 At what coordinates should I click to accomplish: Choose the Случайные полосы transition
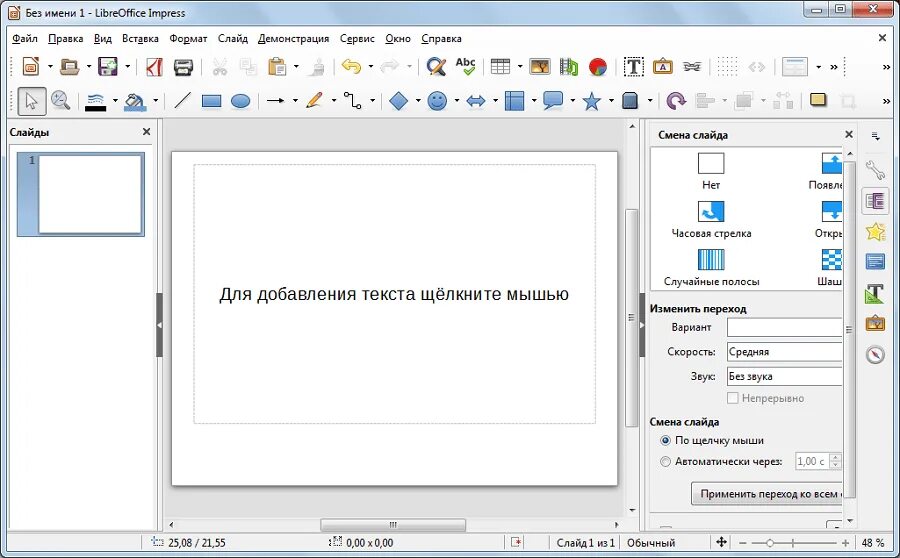[x=711, y=268]
